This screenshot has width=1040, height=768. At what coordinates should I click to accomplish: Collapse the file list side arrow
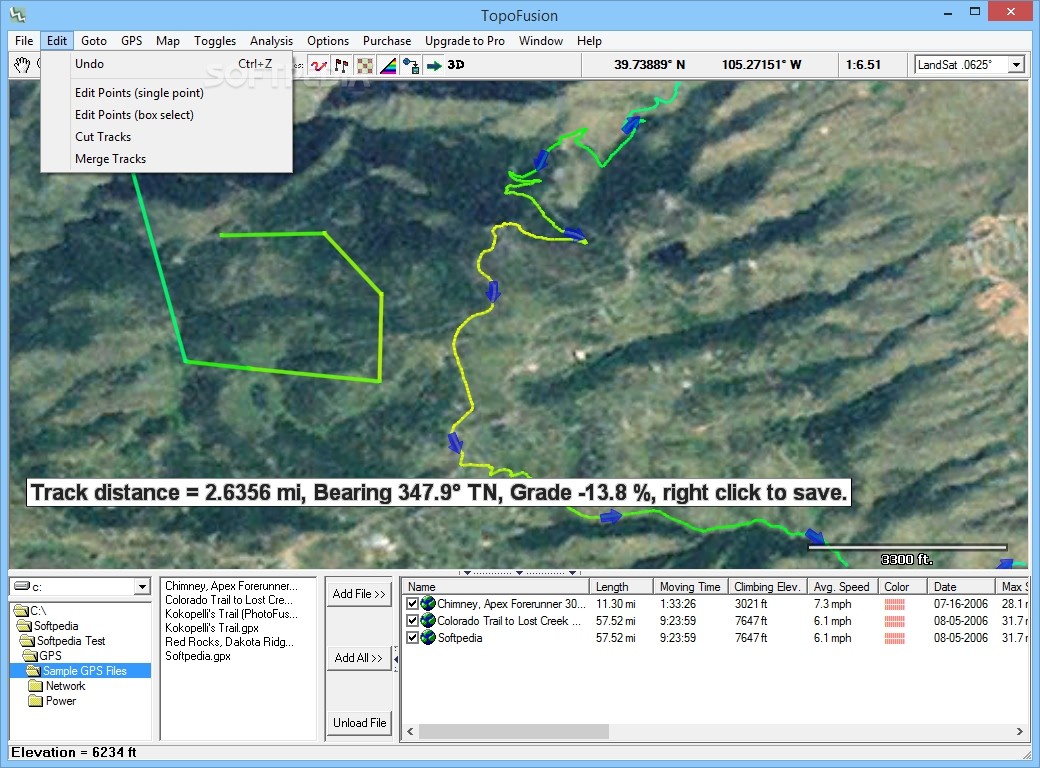click(x=396, y=659)
